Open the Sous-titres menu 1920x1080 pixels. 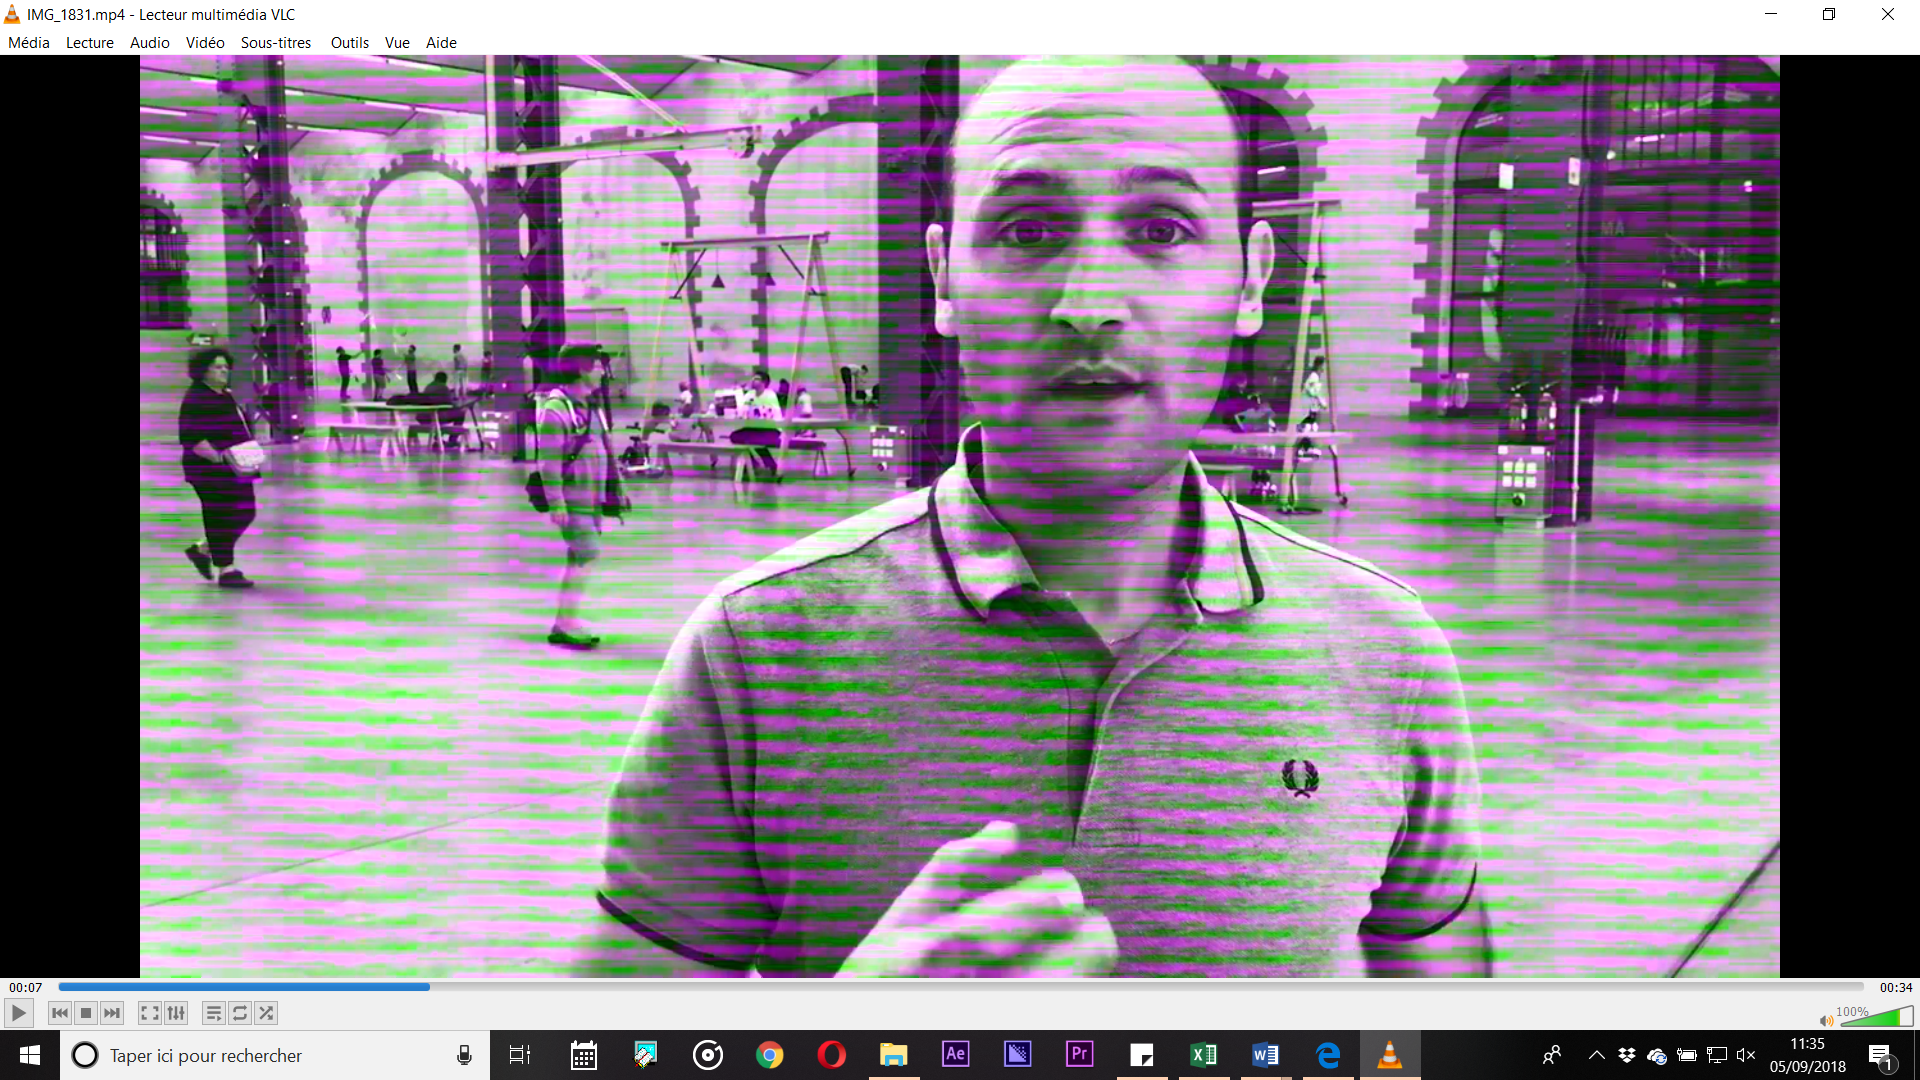coord(276,42)
